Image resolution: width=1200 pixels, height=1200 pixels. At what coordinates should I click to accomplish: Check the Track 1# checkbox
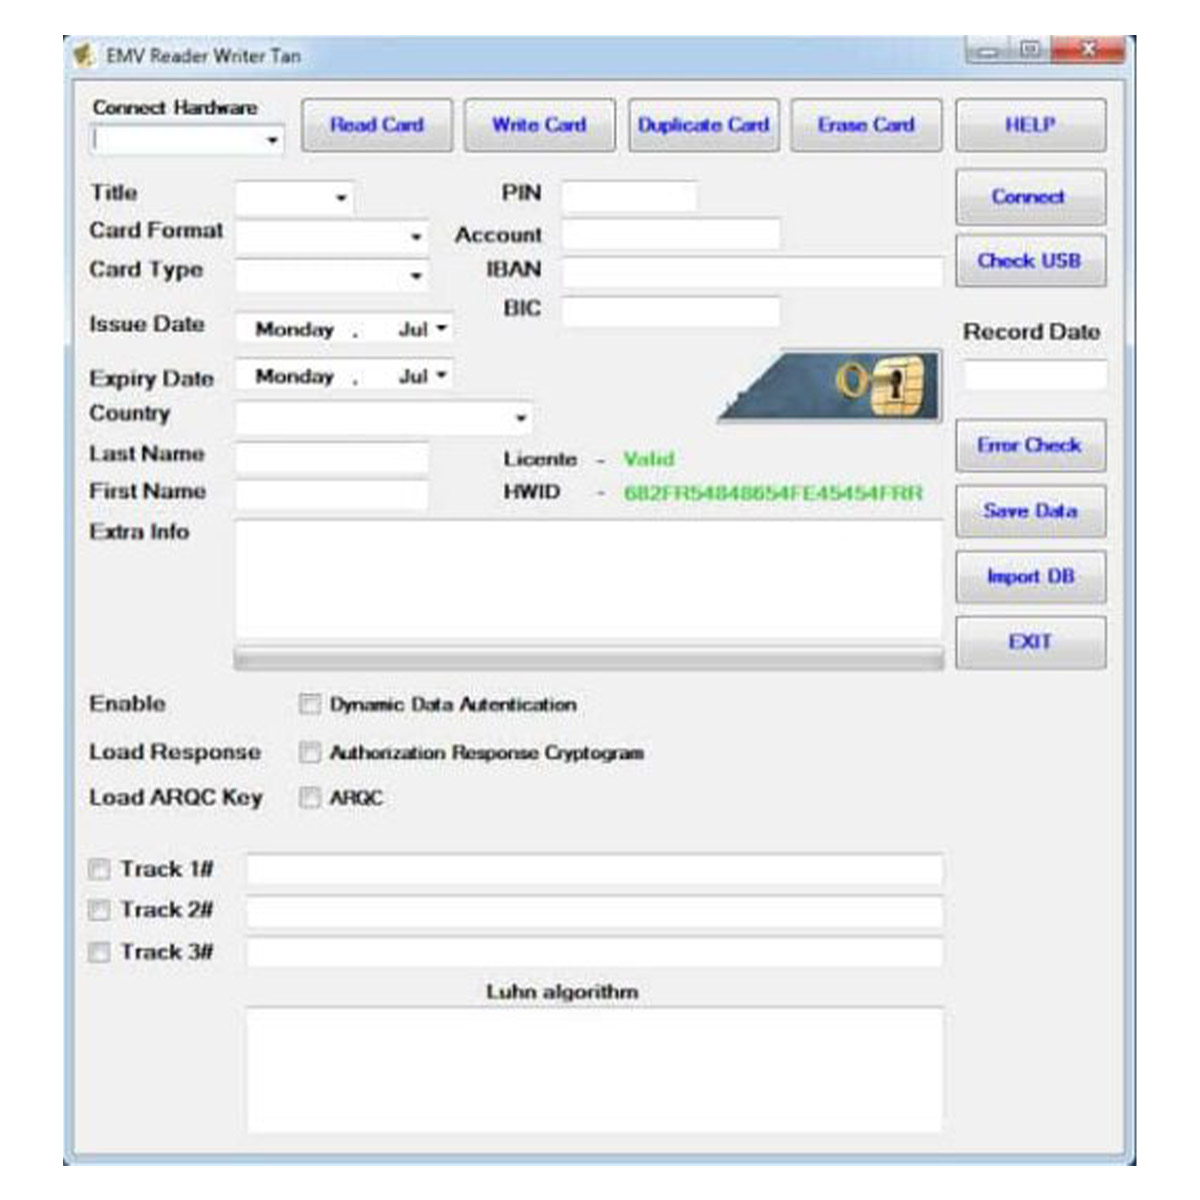pyautogui.click(x=99, y=870)
